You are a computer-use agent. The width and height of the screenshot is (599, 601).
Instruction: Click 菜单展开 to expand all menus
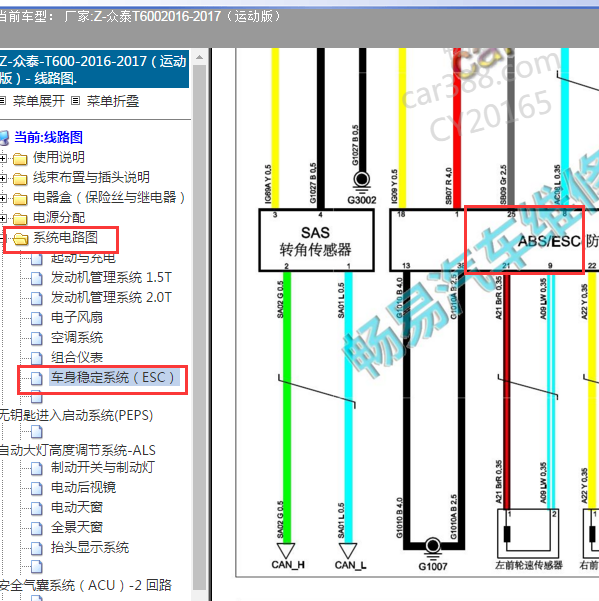[38, 101]
